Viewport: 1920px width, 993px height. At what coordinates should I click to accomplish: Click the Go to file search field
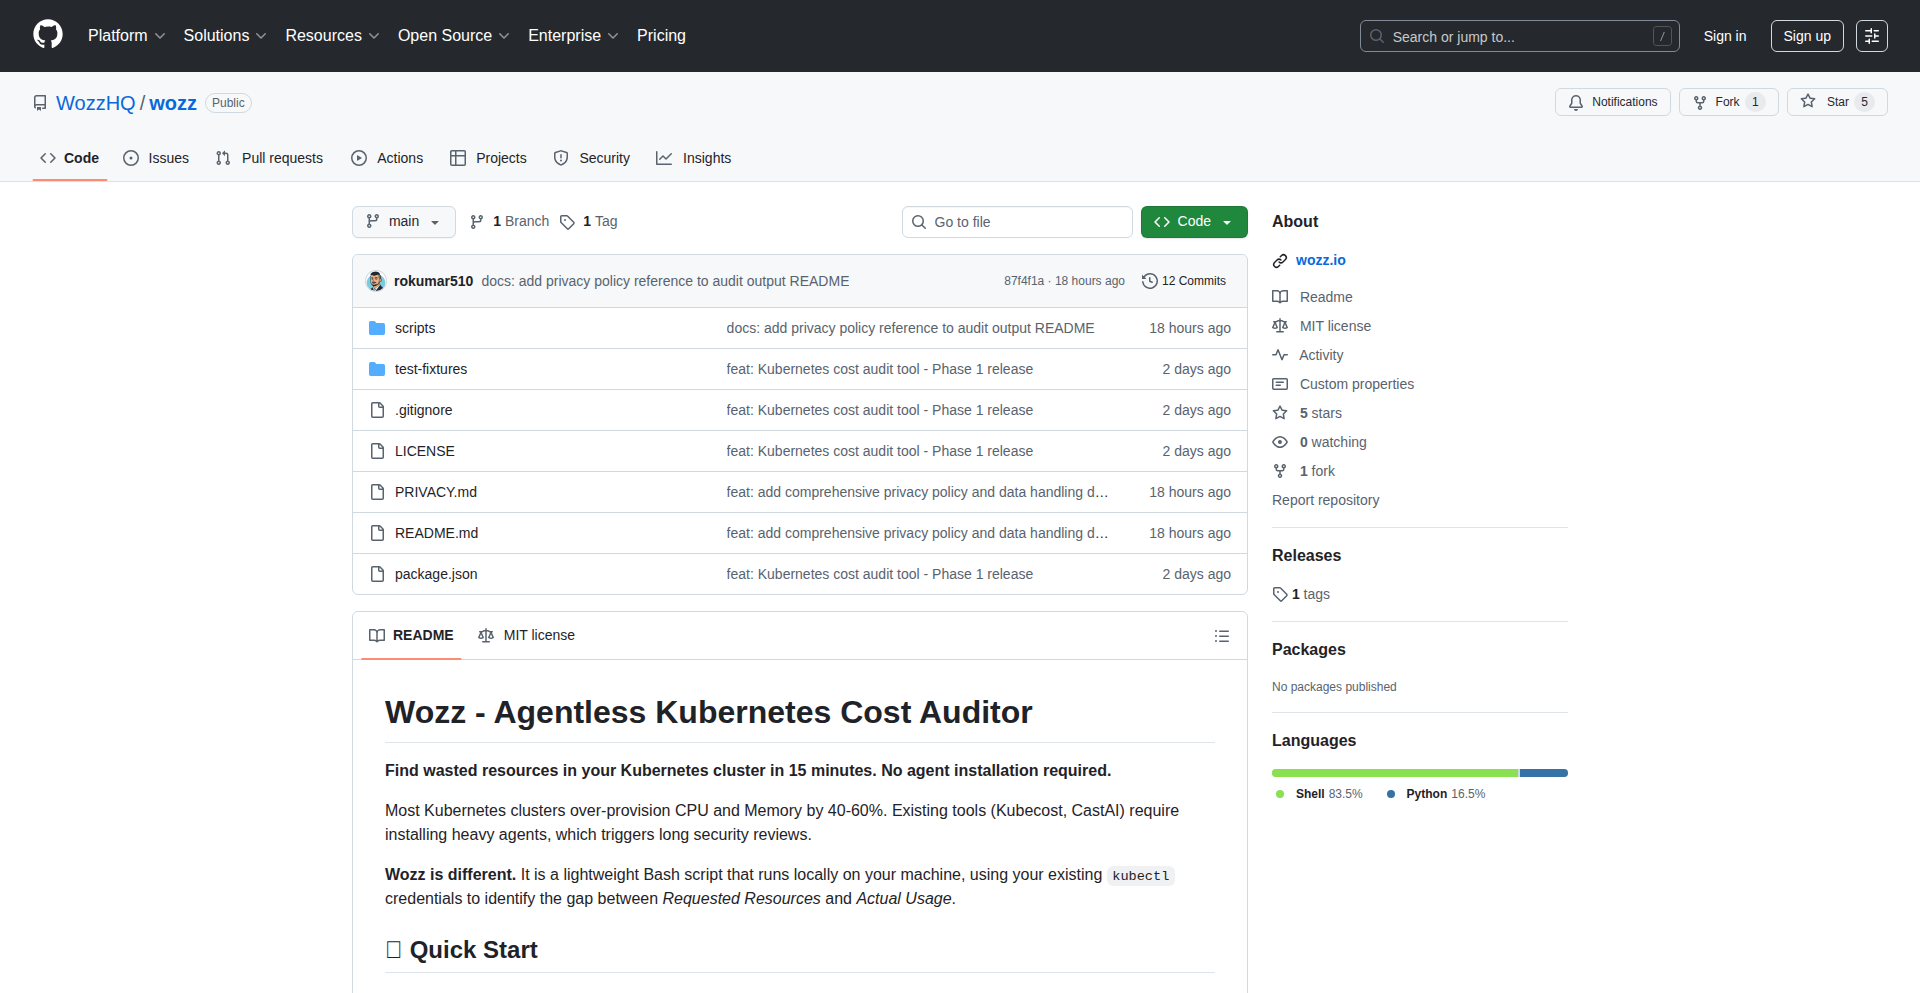(x=1017, y=222)
